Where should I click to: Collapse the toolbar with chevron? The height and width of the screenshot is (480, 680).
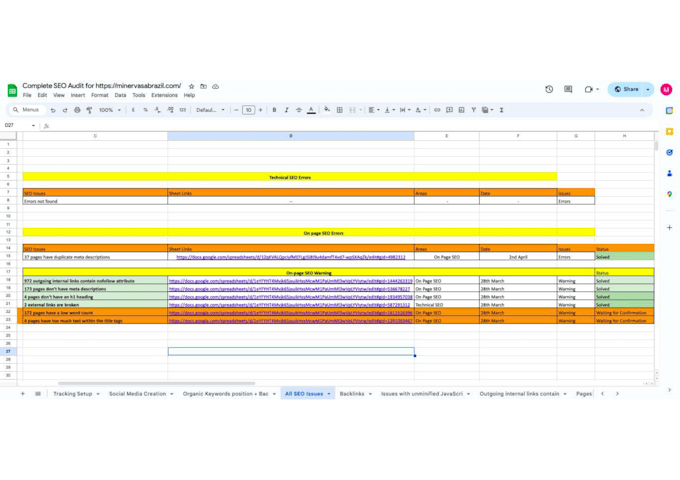pyautogui.click(x=642, y=110)
